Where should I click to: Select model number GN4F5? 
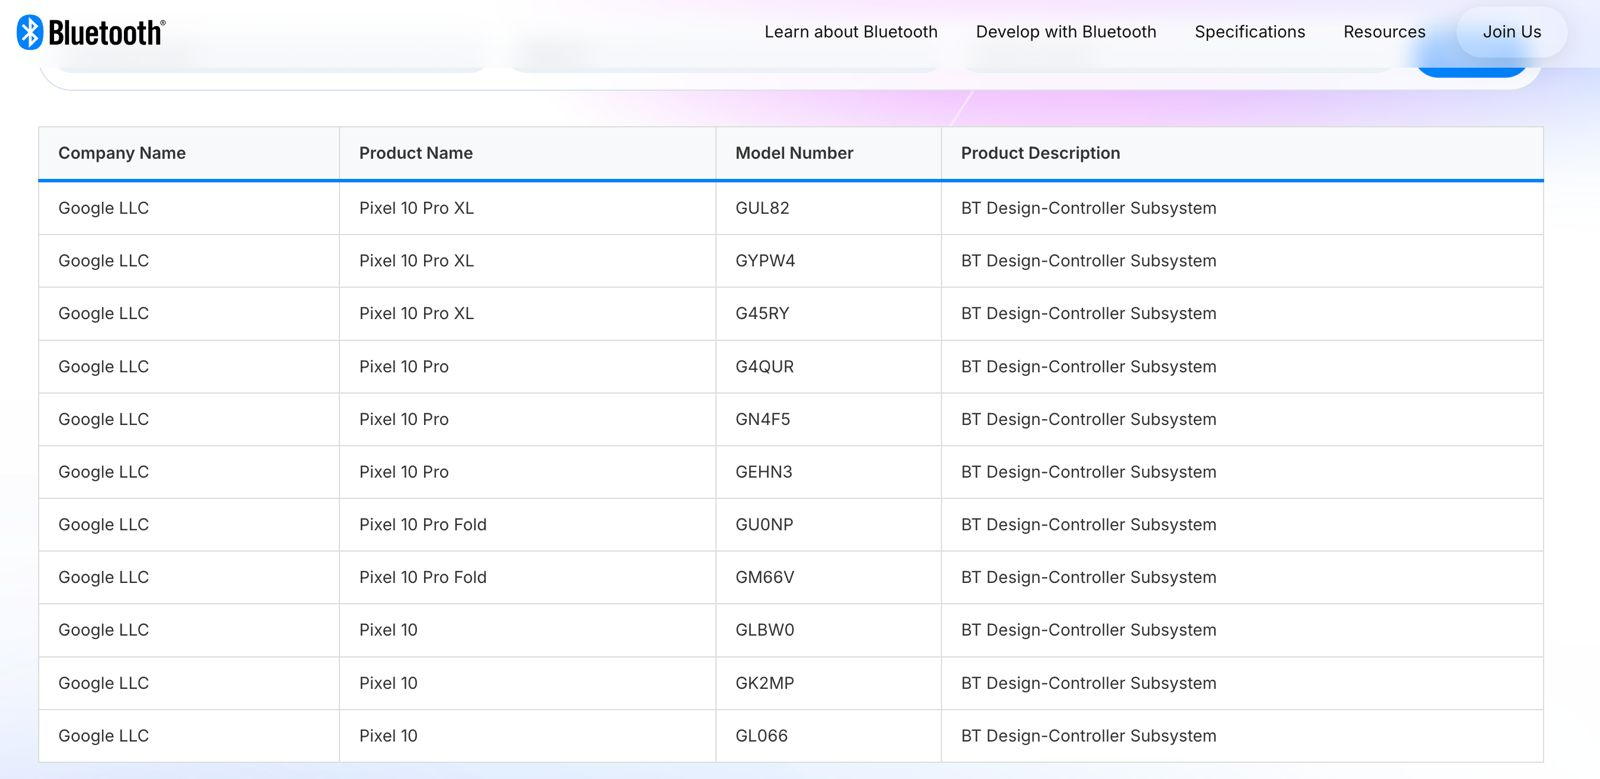click(762, 420)
